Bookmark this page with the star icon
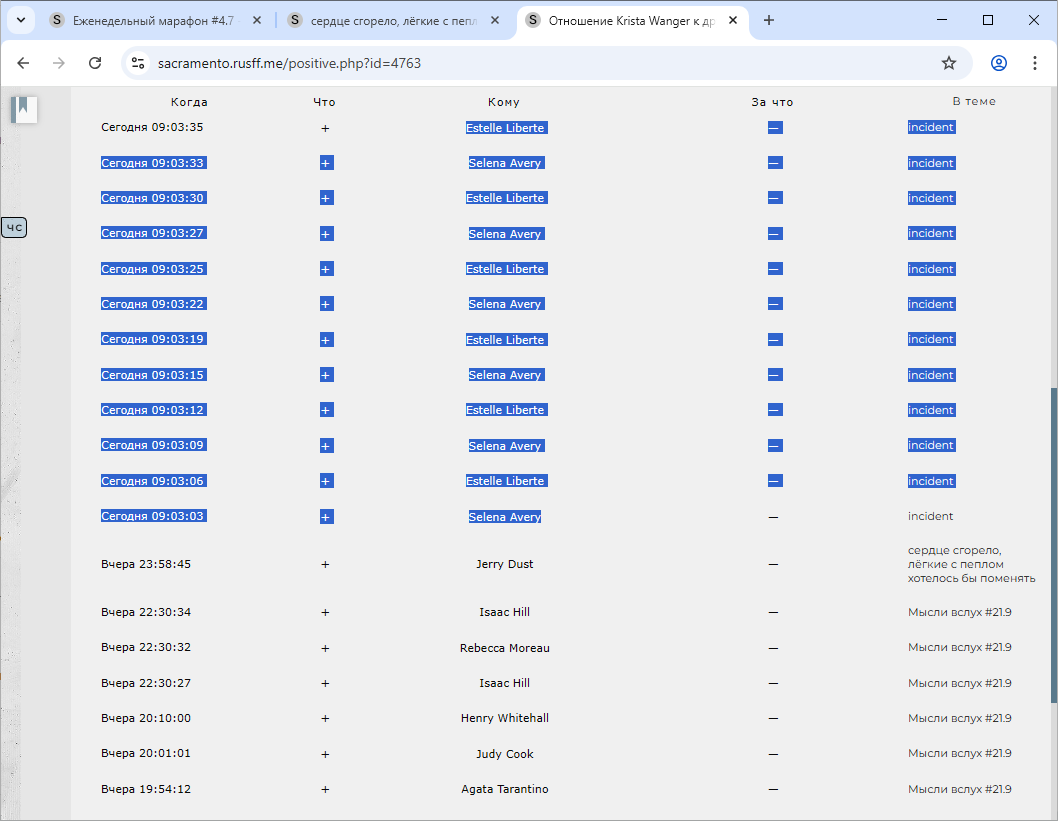Viewport: 1058px width, 821px height. coord(948,63)
